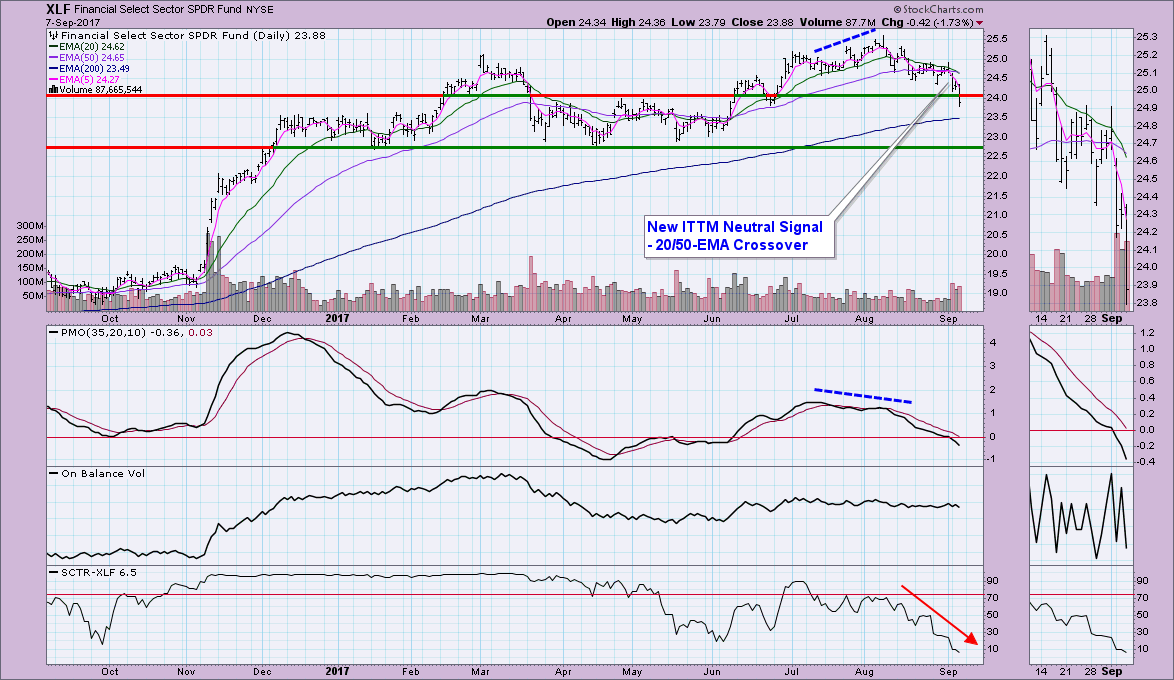The width and height of the screenshot is (1174, 680).
Task: Click the -1 label on the main PMO scale
Action: [x=991, y=458]
